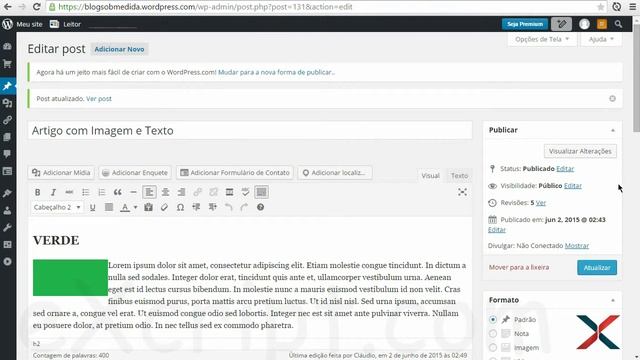Underline the selected text
The image size is (640, 360).
click(x=93, y=207)
